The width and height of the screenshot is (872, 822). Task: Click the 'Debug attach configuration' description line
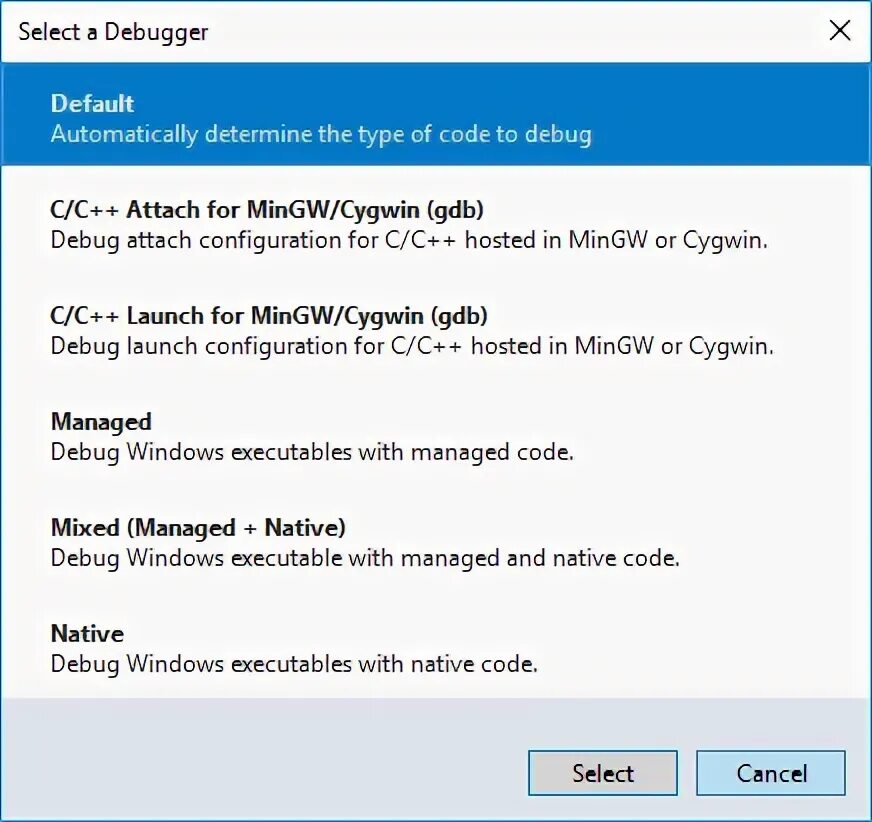pos(409,241)
